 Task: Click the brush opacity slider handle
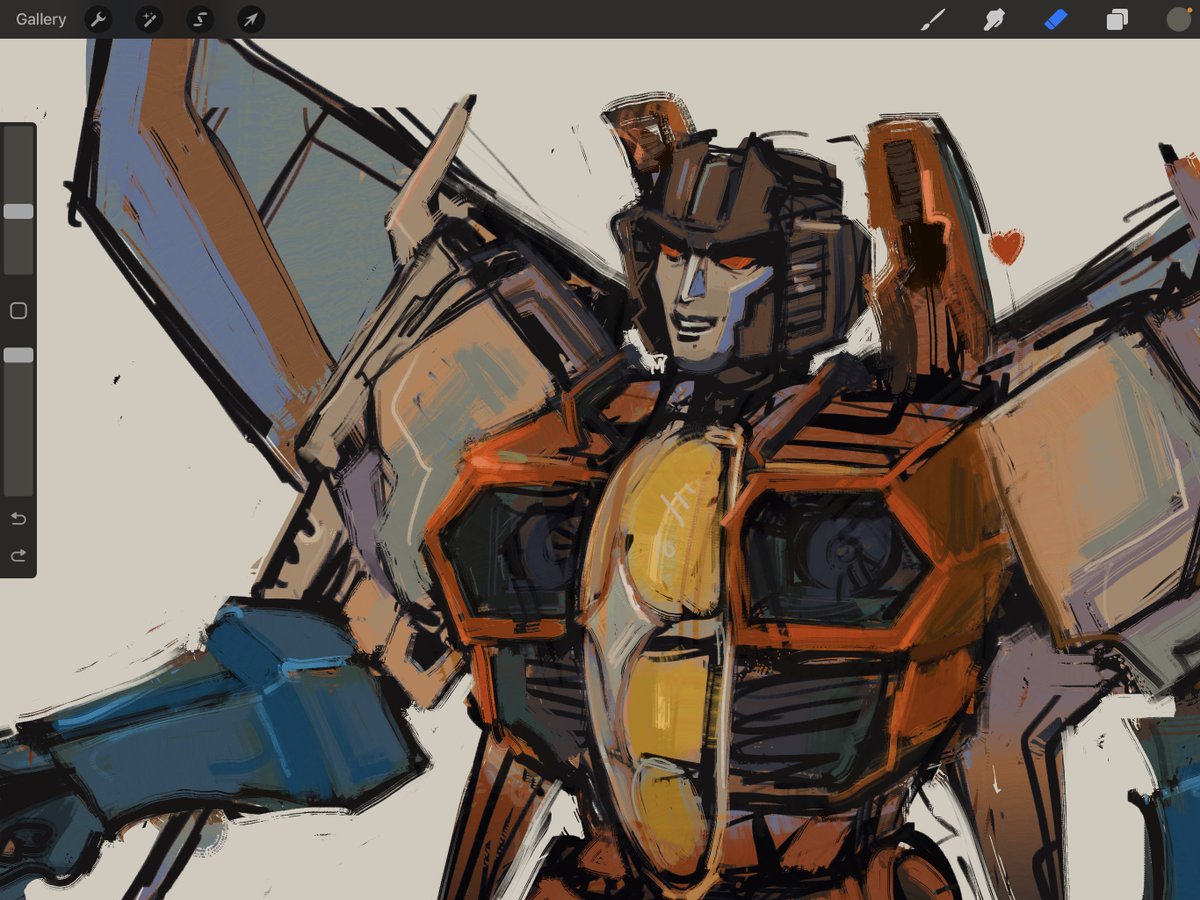pyautogui.click(x=18, y=355)
